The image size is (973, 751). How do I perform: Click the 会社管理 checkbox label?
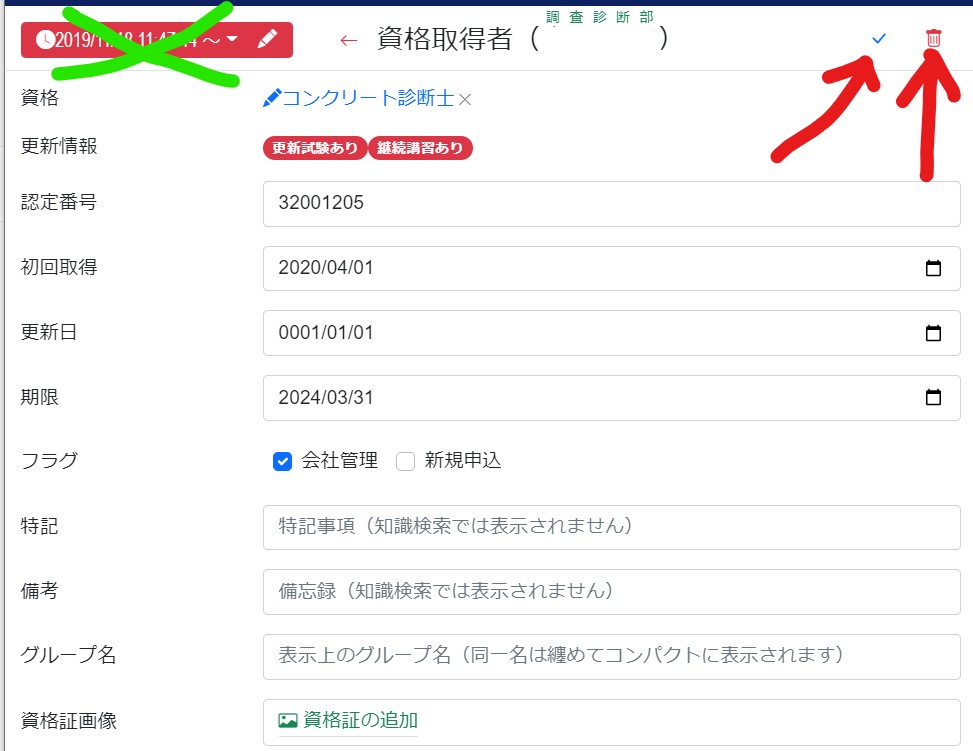(339, 461)
